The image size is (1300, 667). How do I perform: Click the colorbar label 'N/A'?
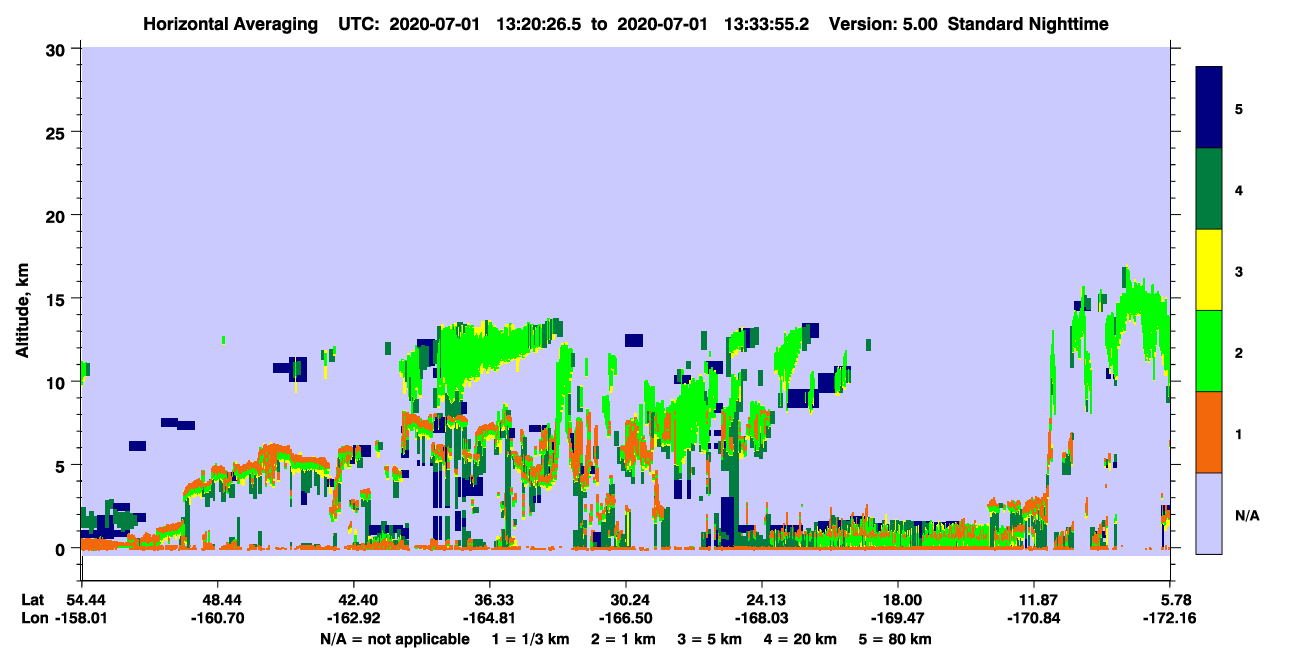[1247, 515]
